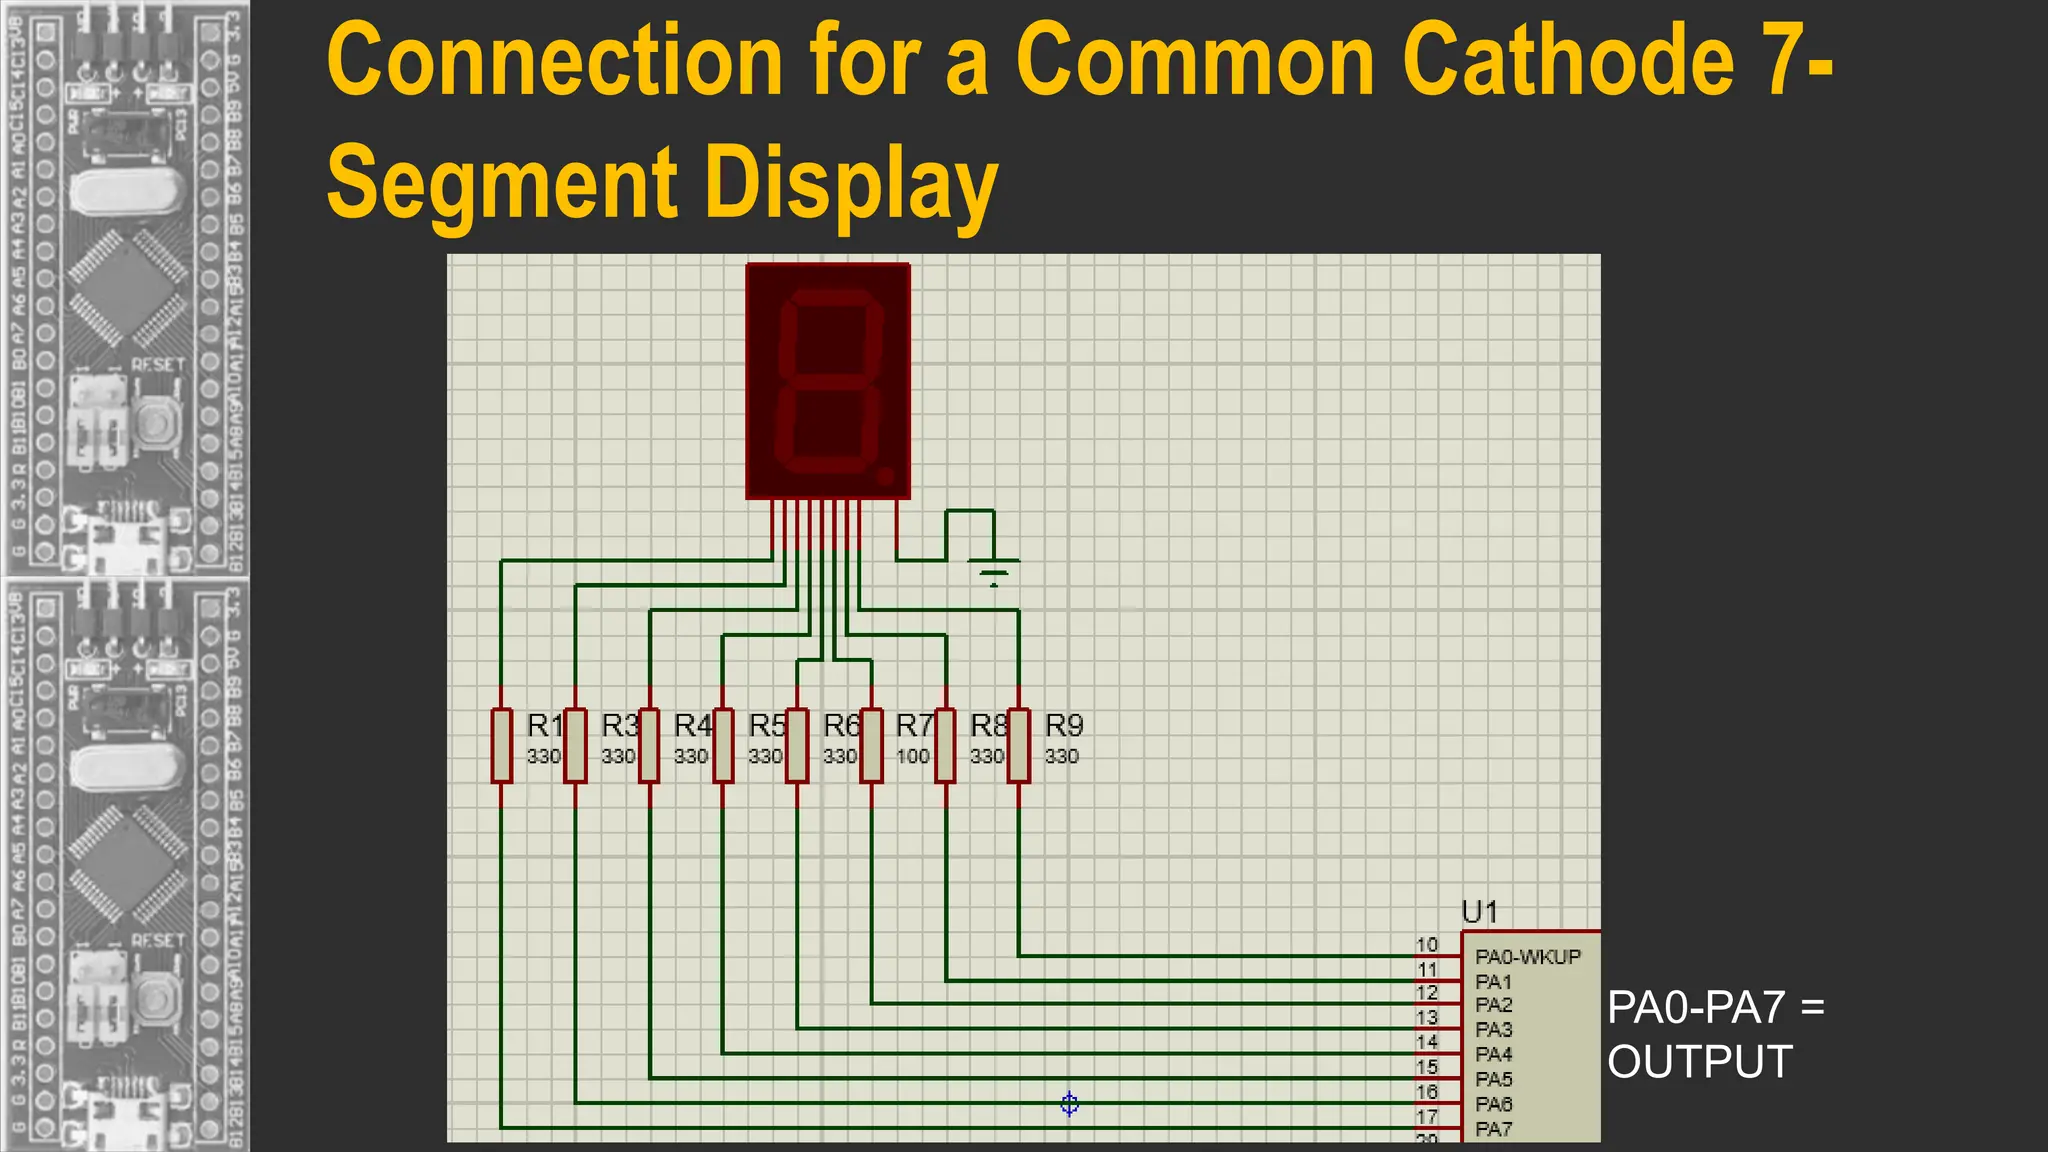The height and width of the screenshot is (1152, 2048).
Task: Click the lower STM32 board image
Action: click(x=125, y=864)
